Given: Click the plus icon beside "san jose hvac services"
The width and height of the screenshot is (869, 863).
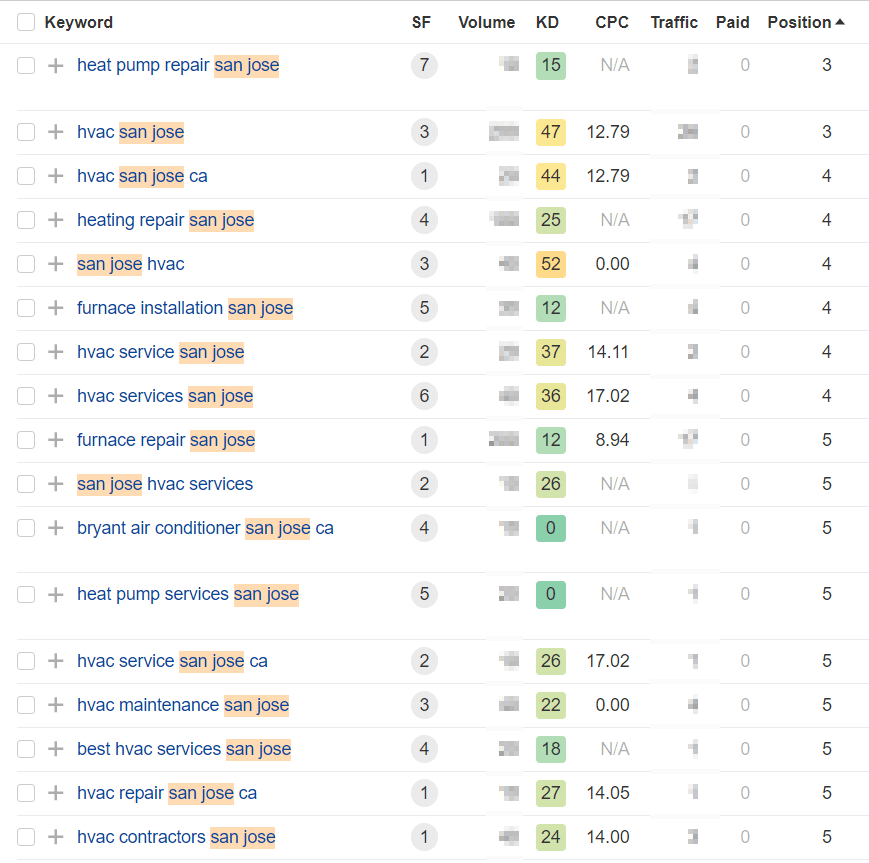Looking at the screenshot, I should pos(56,484).
